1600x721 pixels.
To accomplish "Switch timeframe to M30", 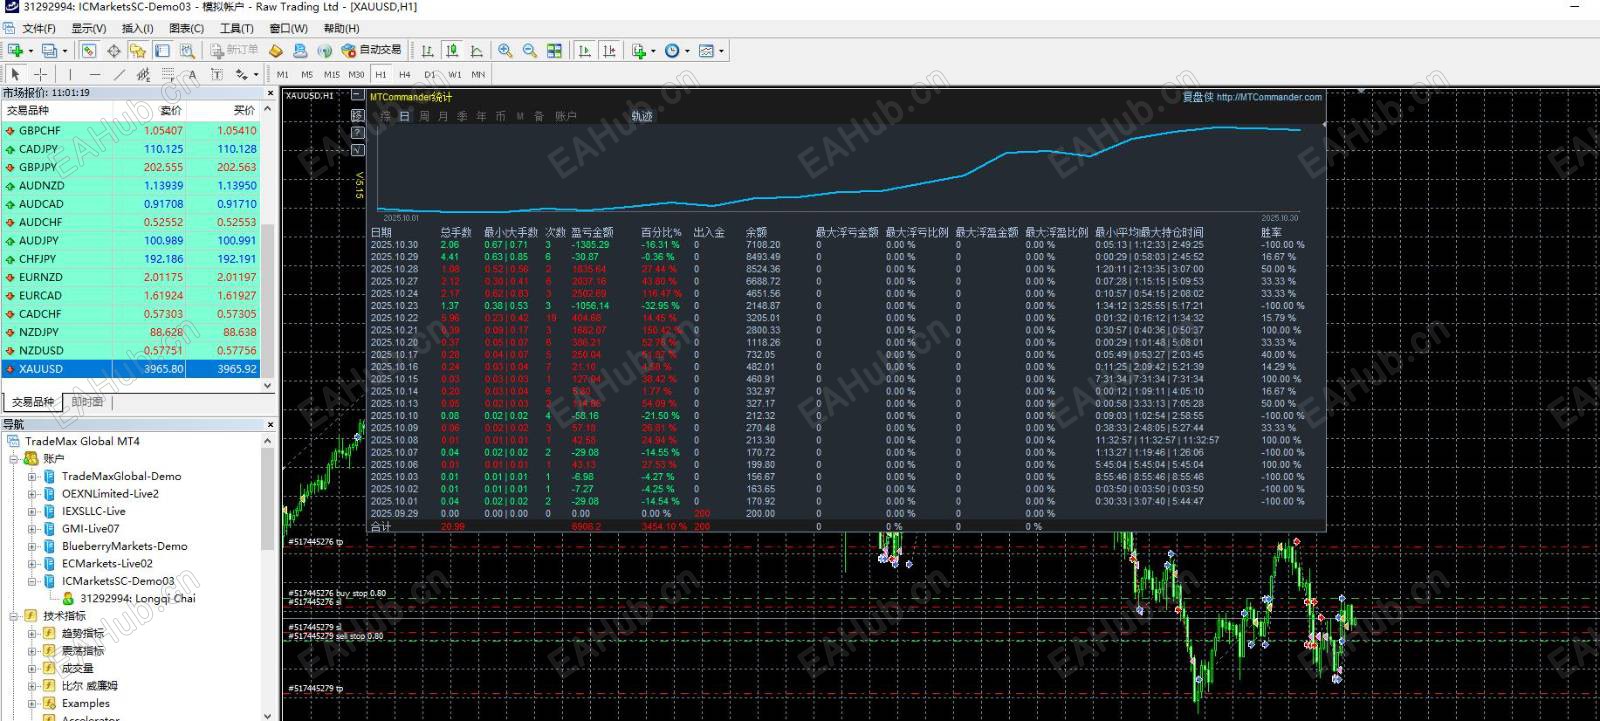I will [356, 74].
